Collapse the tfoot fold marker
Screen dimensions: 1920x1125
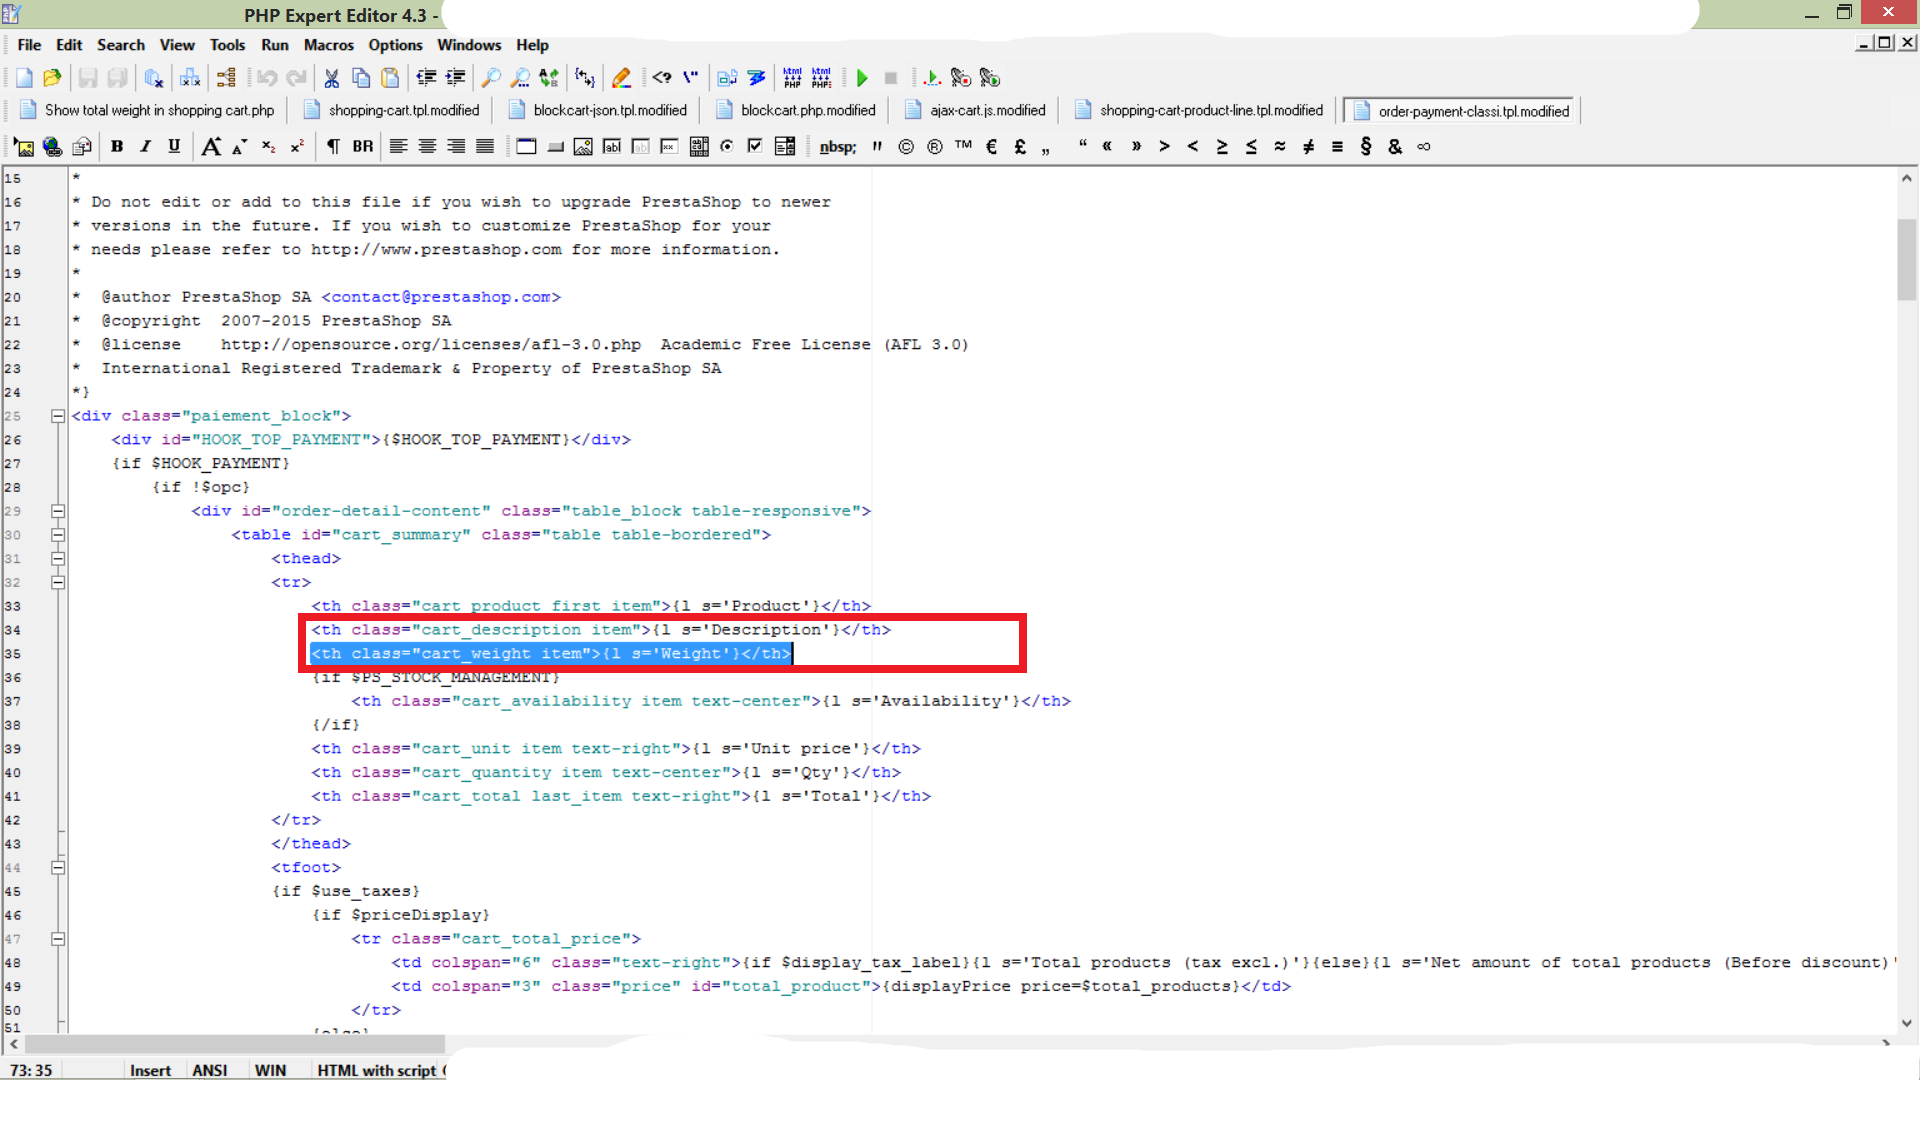pos(58,868)
